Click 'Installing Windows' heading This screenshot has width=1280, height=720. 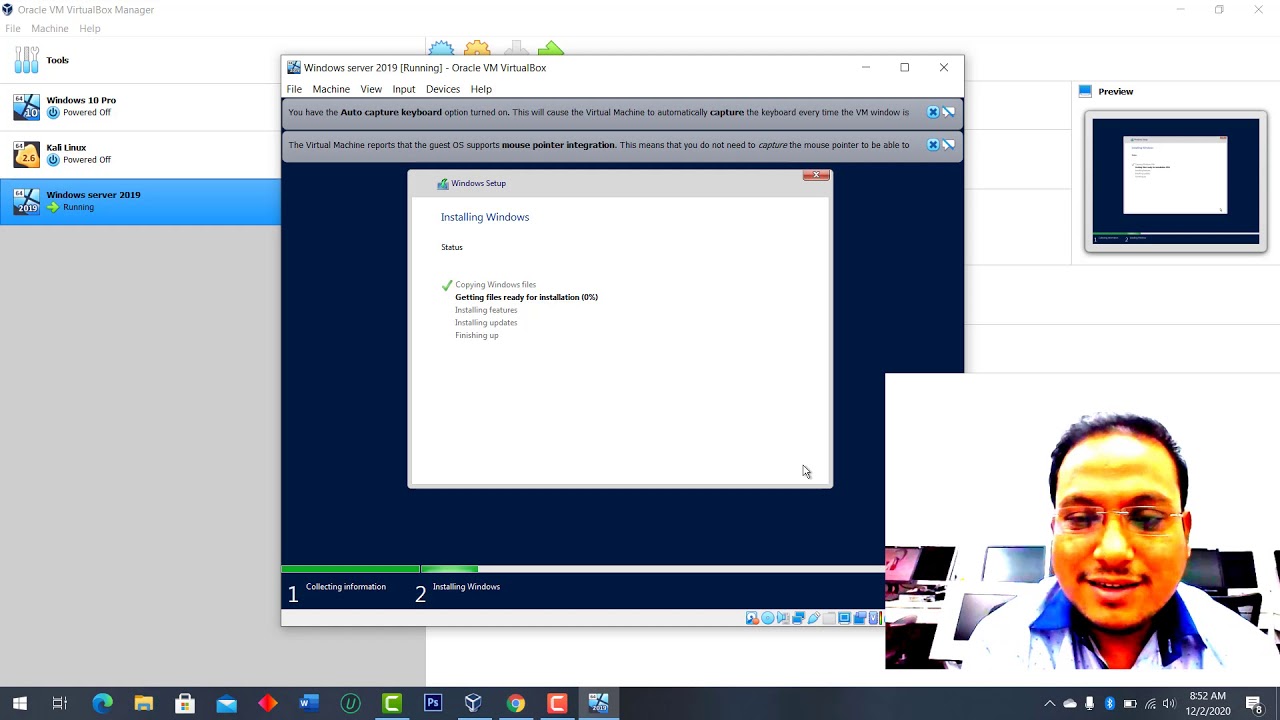[x=485, y=217]
